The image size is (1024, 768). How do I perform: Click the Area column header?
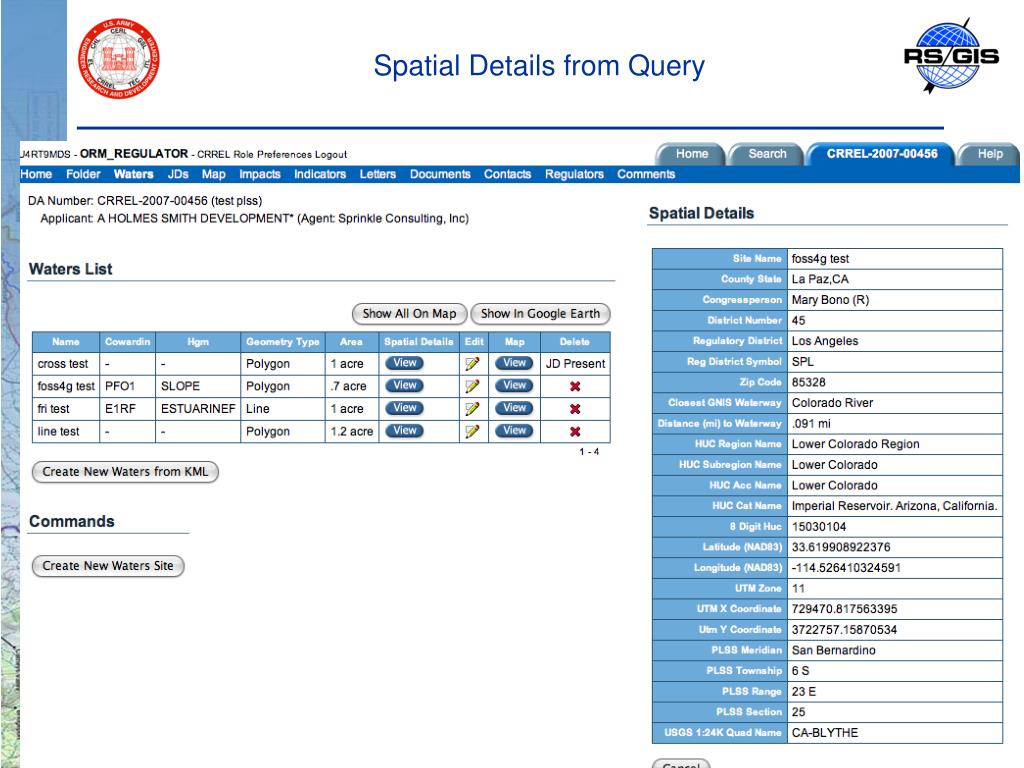coord(351,342)
